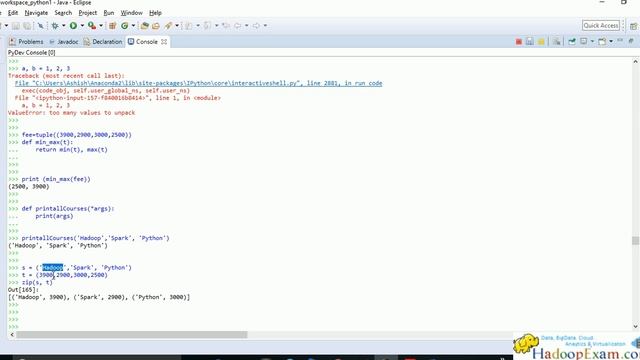Click the horizontal scrollbar left arrow

coord(12,335)
